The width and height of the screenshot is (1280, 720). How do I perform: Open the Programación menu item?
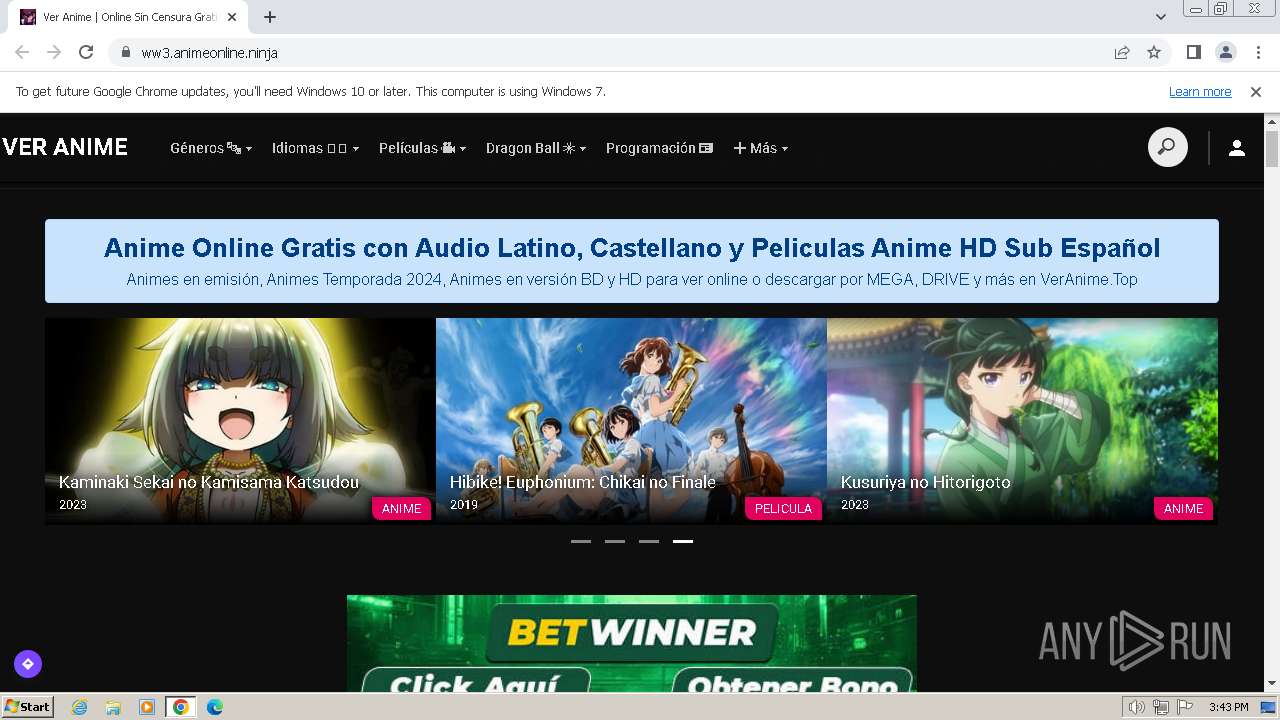click(x=659, y=148)
